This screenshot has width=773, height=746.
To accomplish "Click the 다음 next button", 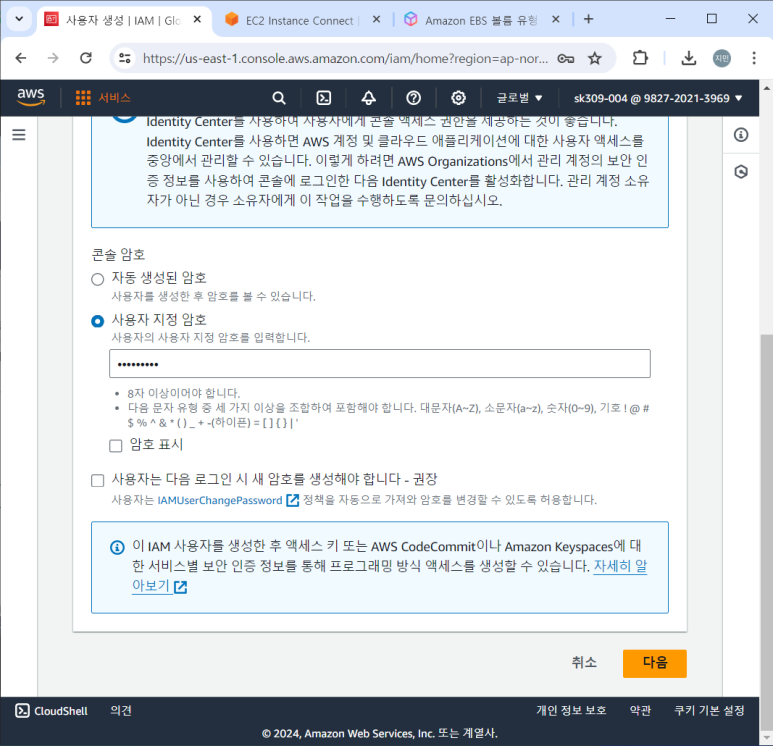I will pyautogui.click(x=655, y=663).
